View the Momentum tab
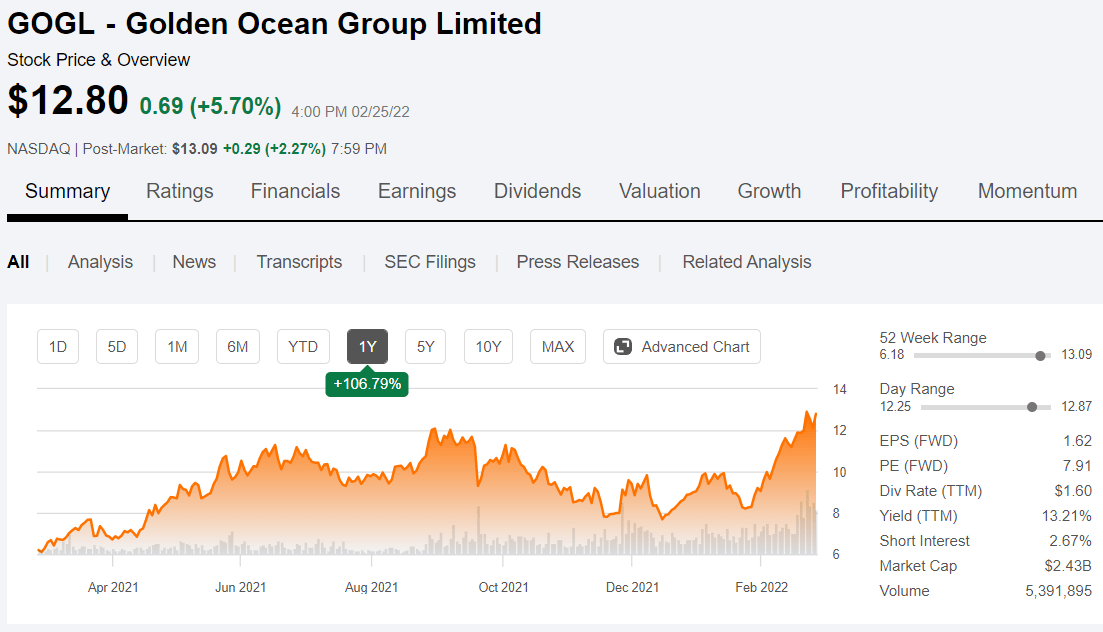 click(x=1027, y=191)
